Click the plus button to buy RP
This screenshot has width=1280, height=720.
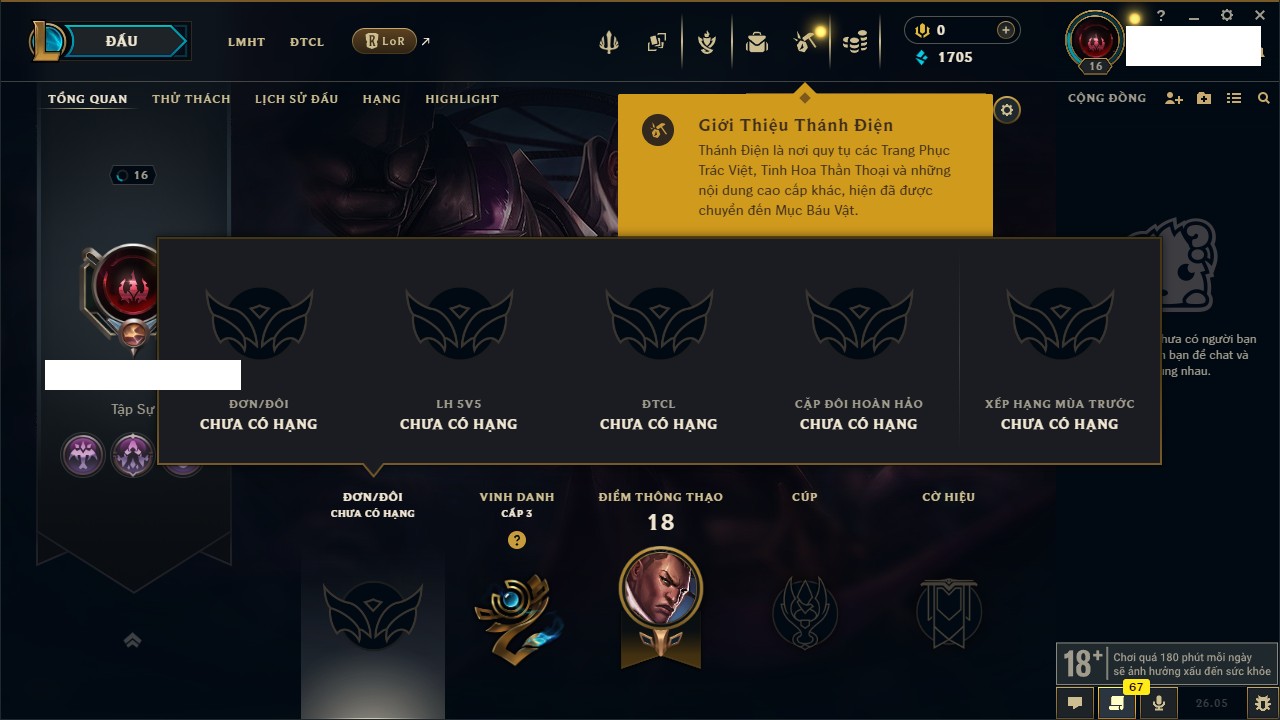1006,30
